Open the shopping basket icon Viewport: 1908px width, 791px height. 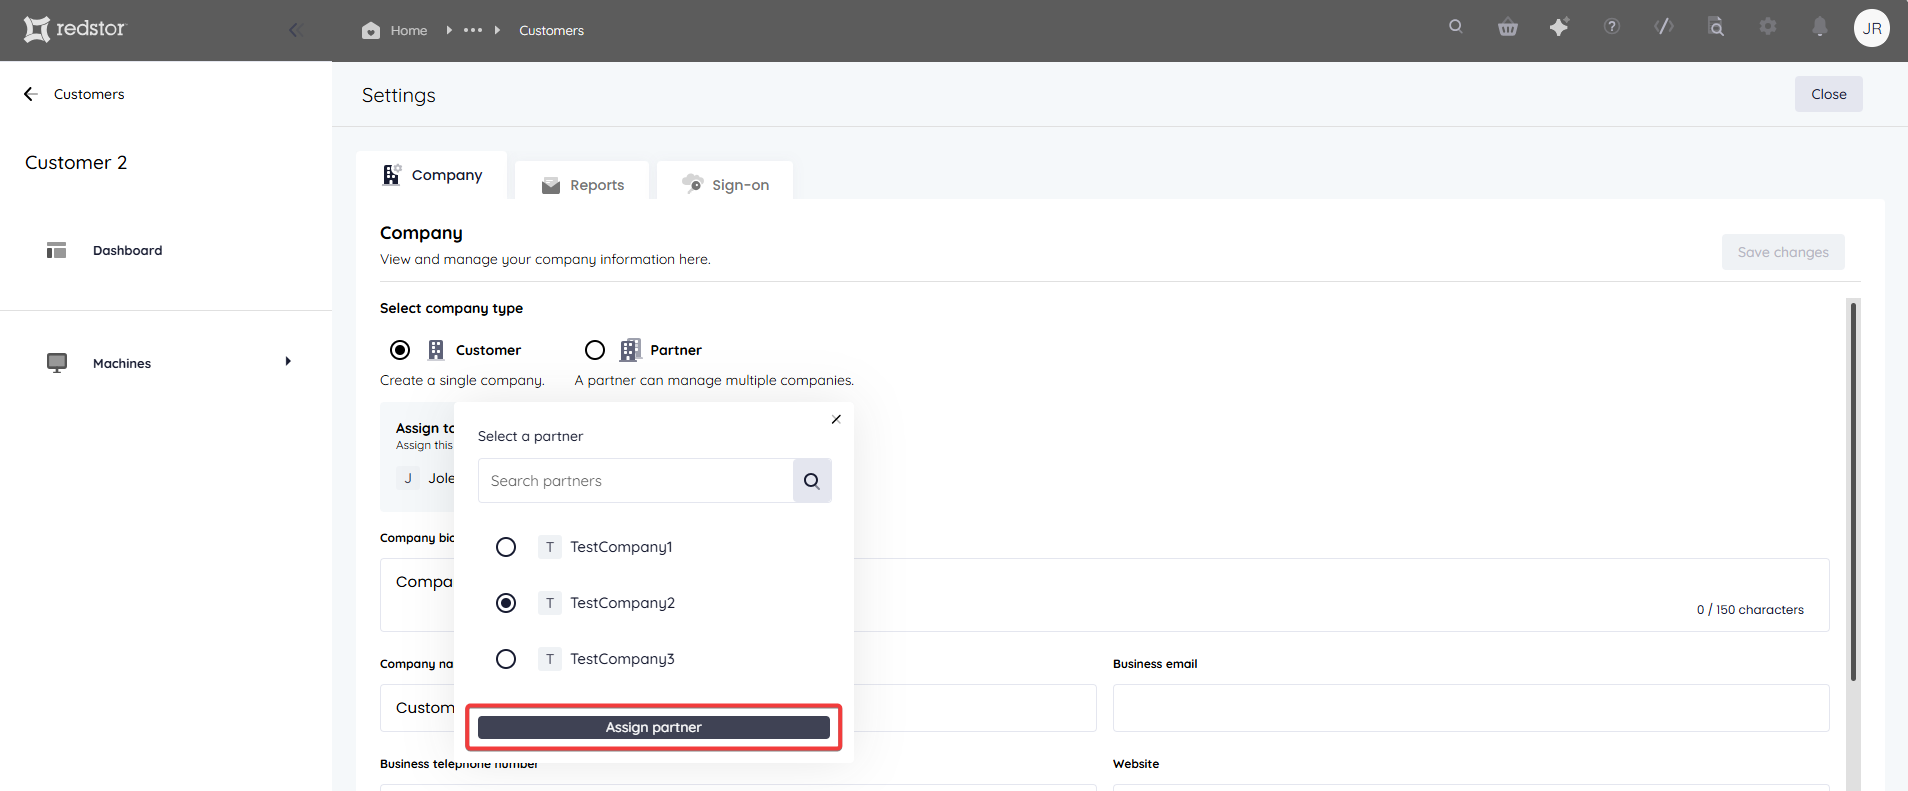[1508, 27]
